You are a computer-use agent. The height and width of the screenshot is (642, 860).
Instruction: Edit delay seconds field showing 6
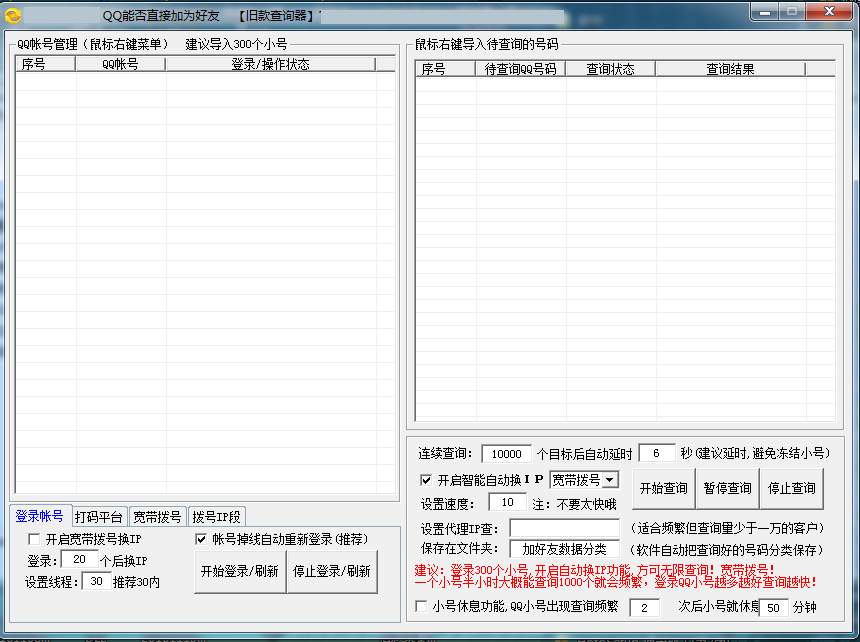657,453
